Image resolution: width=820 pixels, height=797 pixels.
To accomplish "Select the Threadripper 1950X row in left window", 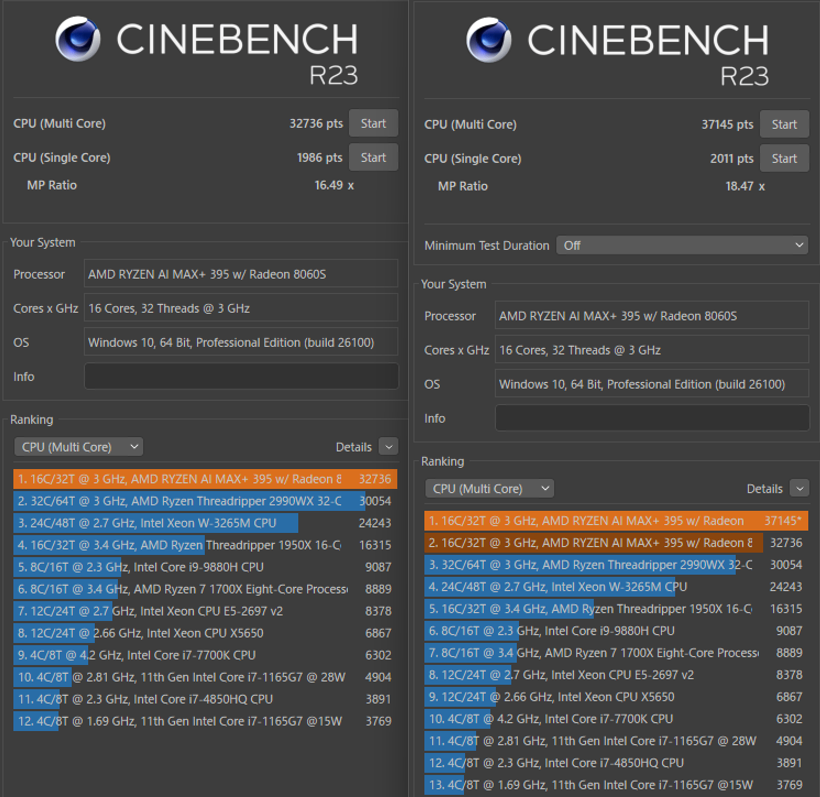I will click(x=205, y=545).
